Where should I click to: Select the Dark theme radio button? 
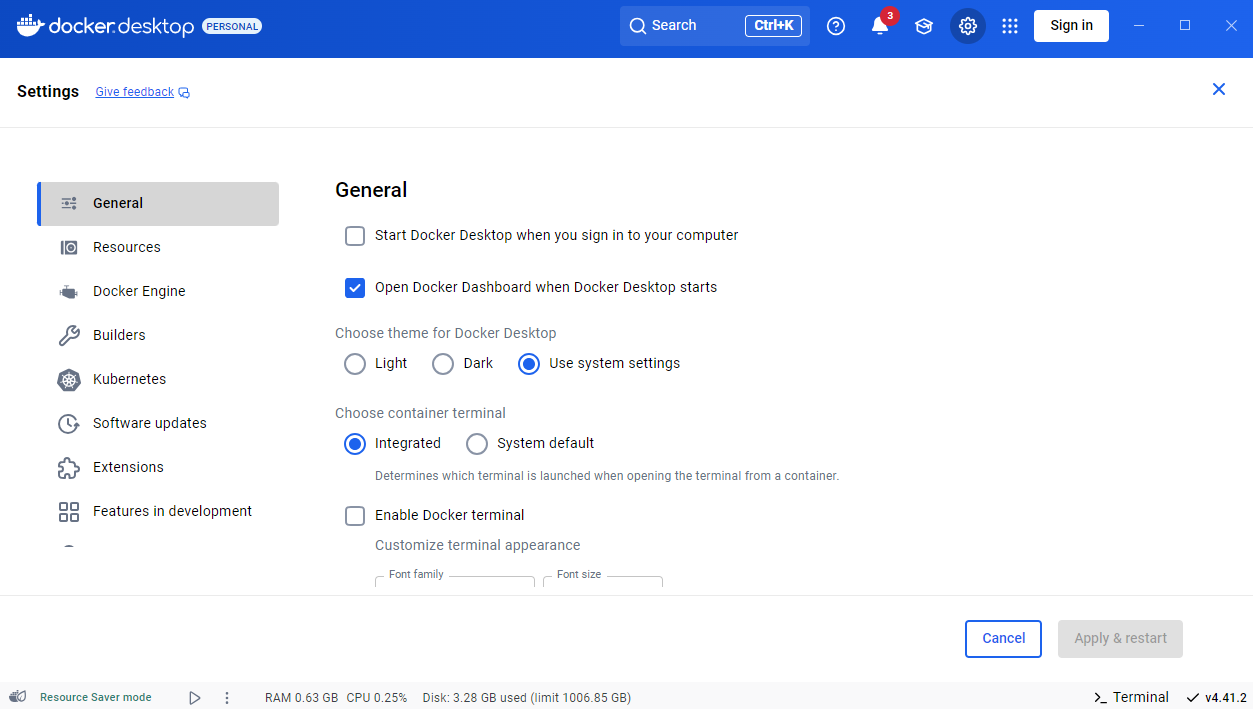(443, 364)
